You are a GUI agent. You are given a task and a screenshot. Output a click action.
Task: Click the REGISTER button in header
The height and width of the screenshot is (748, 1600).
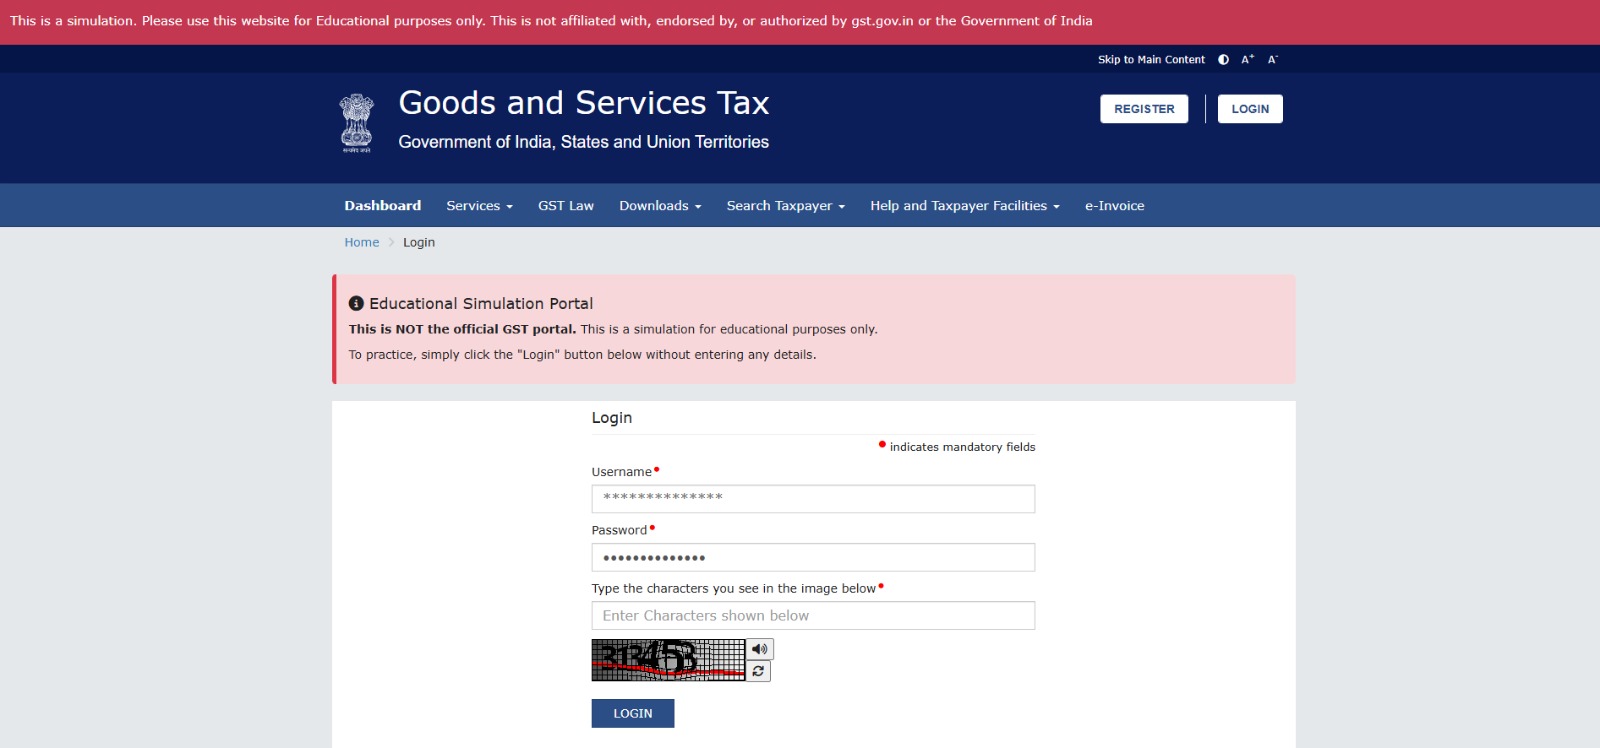pyautogui.click(x=1144, y=109)
